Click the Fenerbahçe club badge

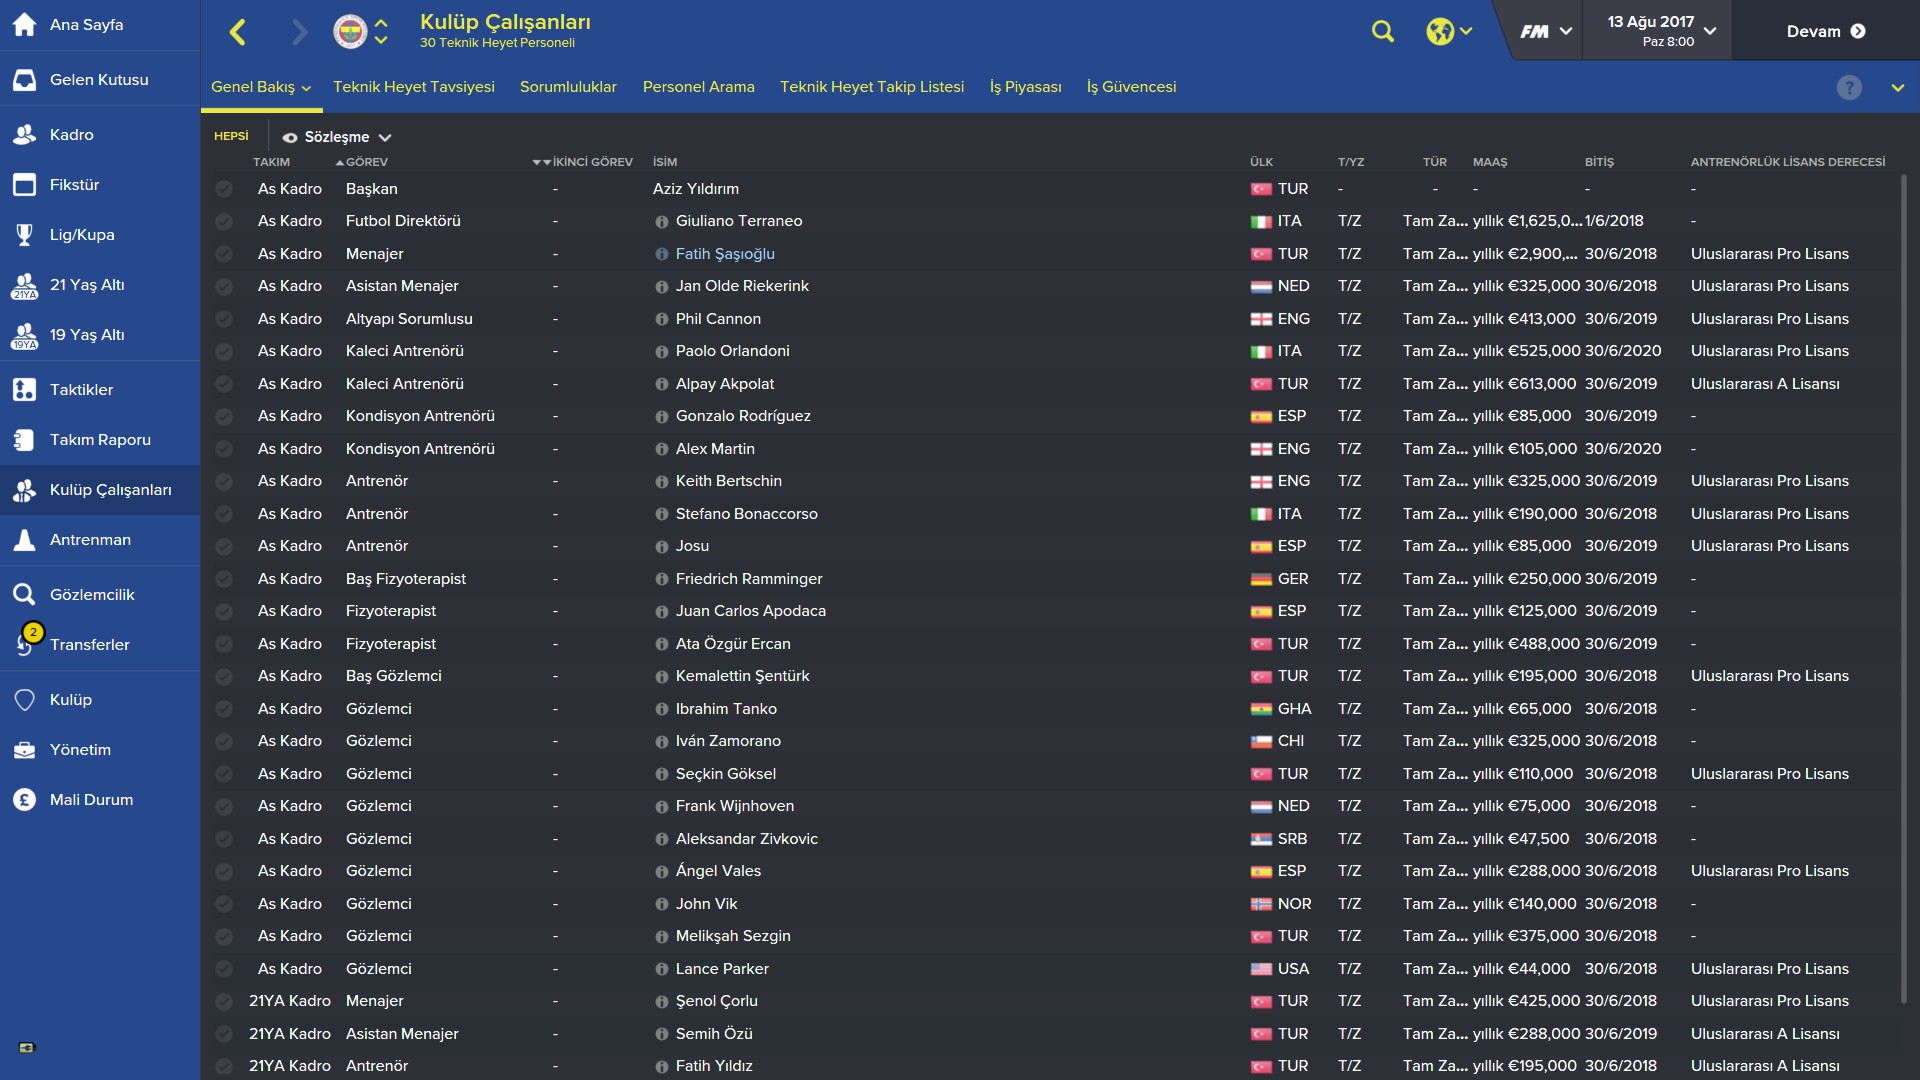(x=350, y=32)
